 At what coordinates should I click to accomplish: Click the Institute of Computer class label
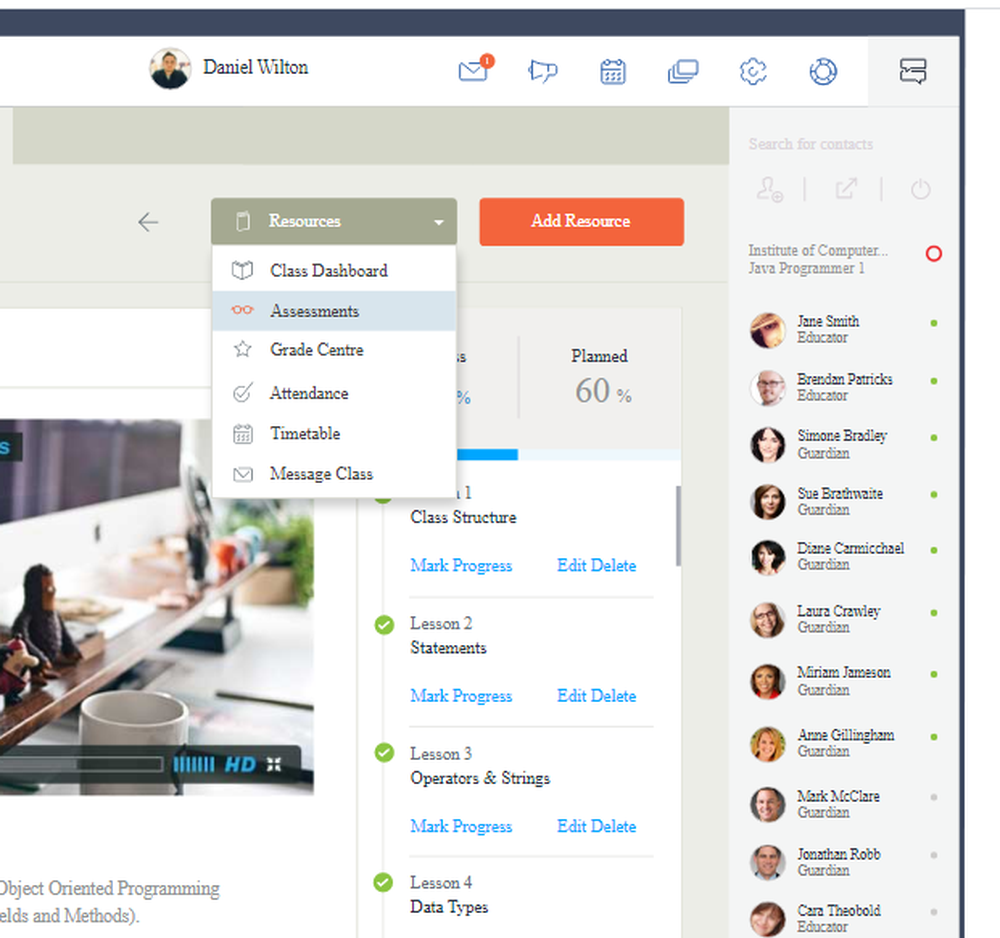(818, 259)
